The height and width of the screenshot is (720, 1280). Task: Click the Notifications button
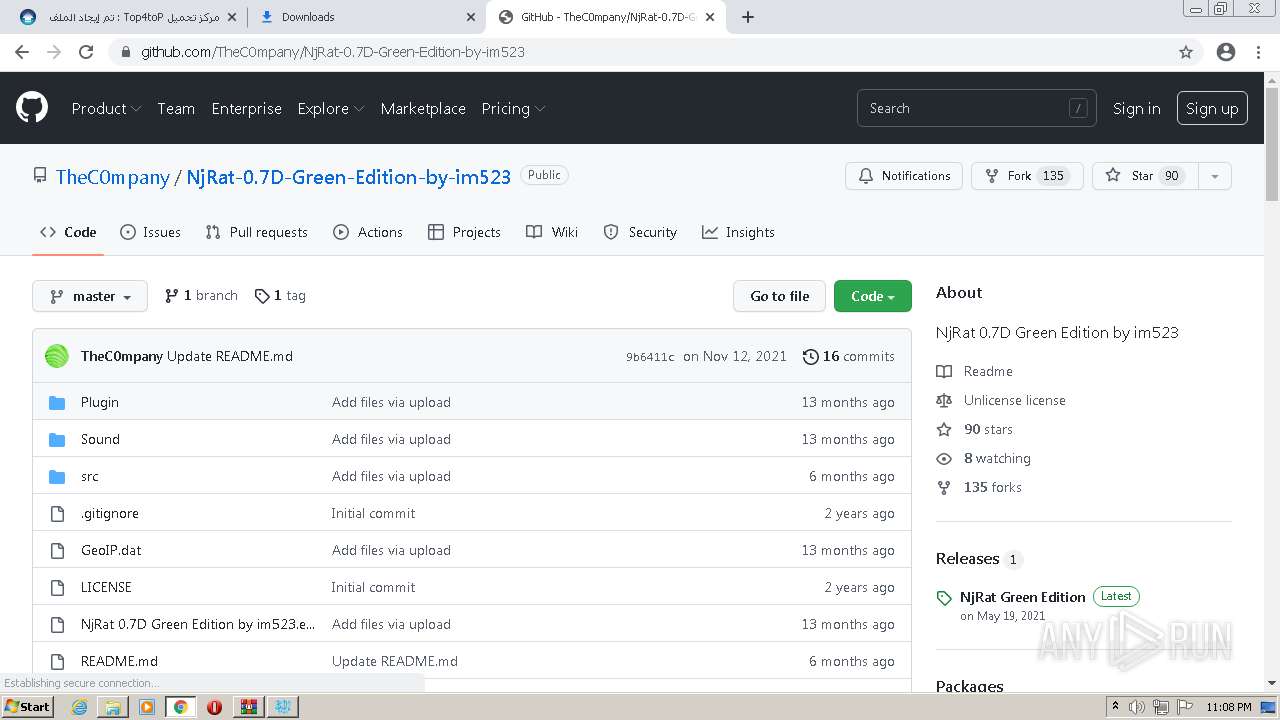pos(904,176)
